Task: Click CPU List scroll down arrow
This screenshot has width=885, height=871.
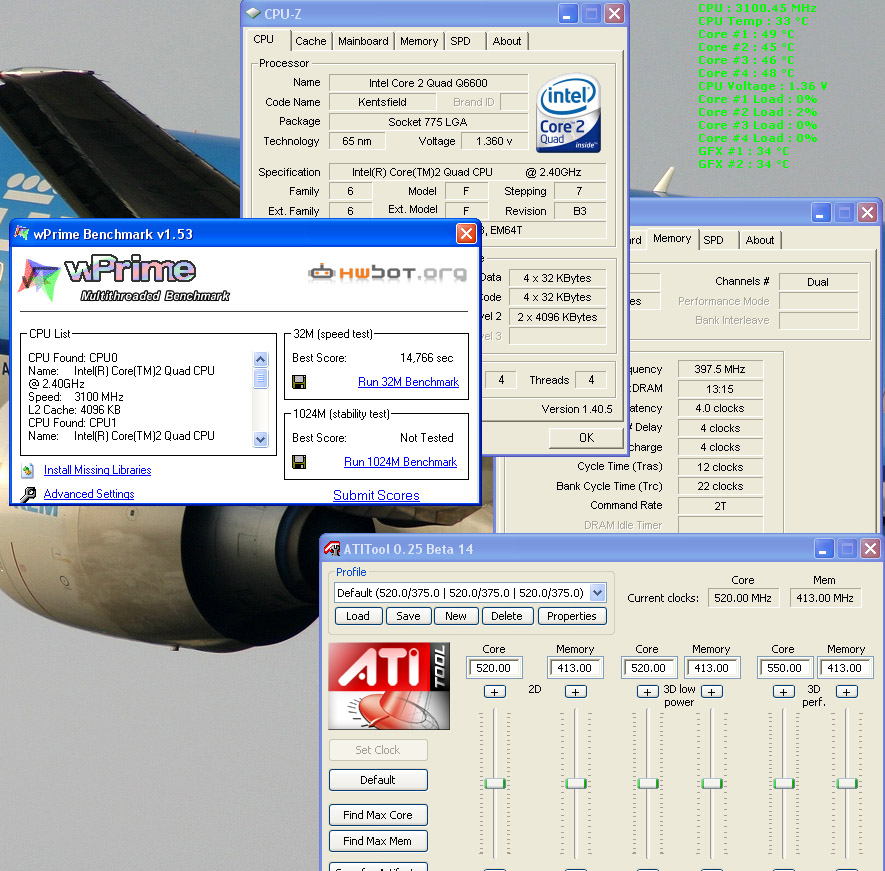Action: point(260,439)
